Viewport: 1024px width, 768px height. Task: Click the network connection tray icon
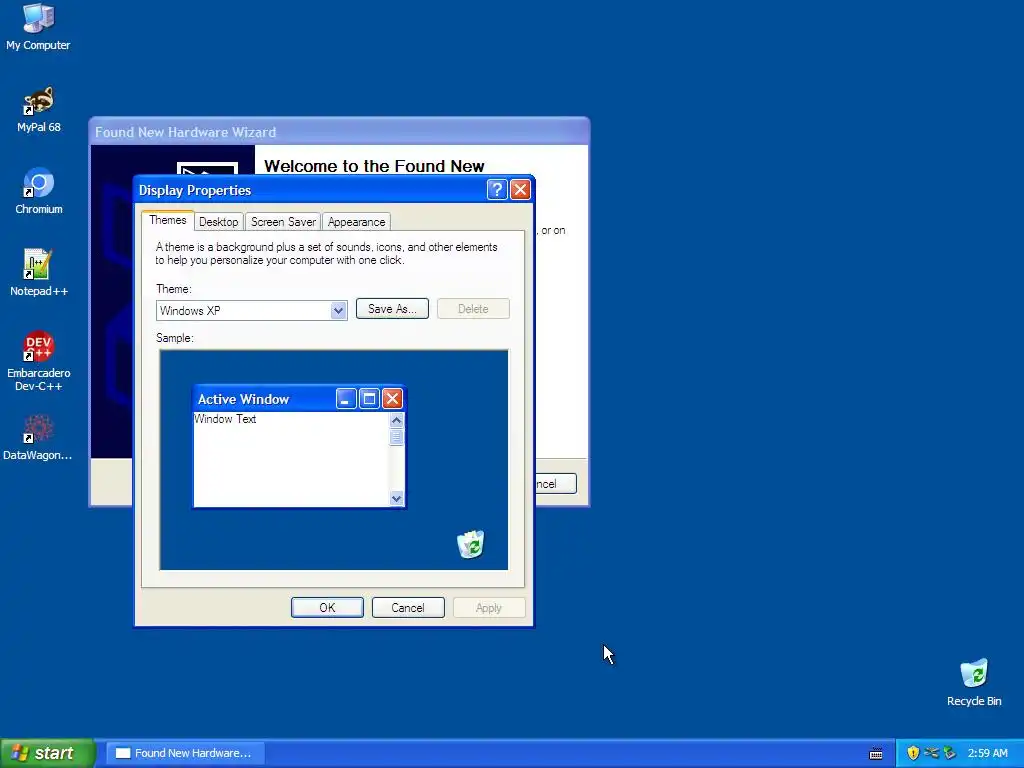click(x=931, y=753)
